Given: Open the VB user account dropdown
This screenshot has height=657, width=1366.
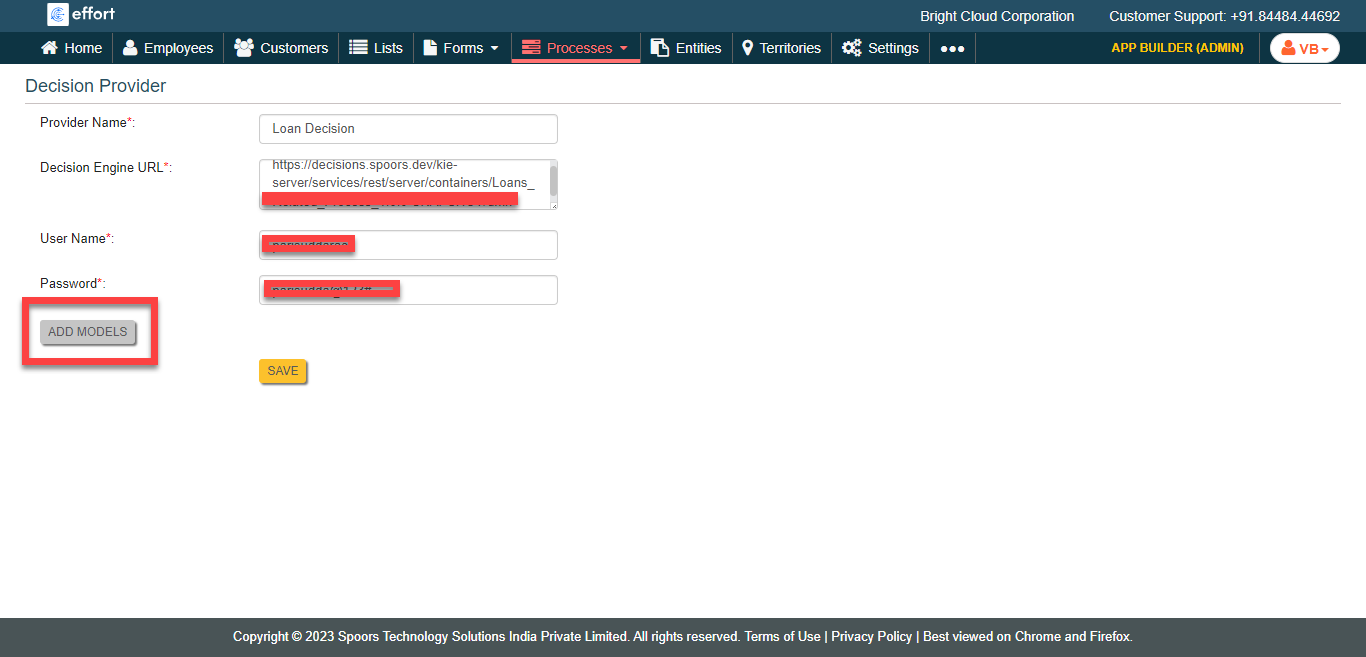Looking at the screenshot, I should click(x=1304, y=48).
